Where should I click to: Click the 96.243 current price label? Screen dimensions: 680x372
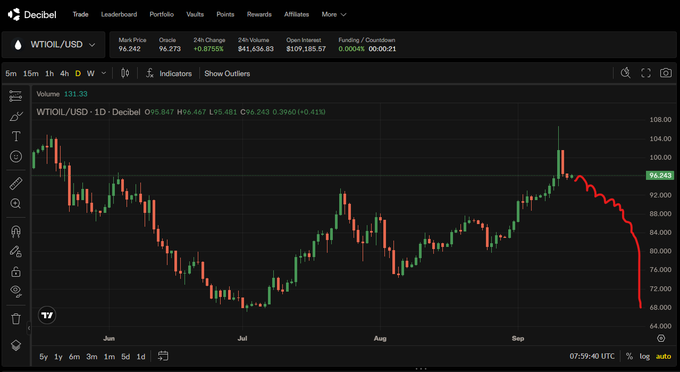[660, 176]
